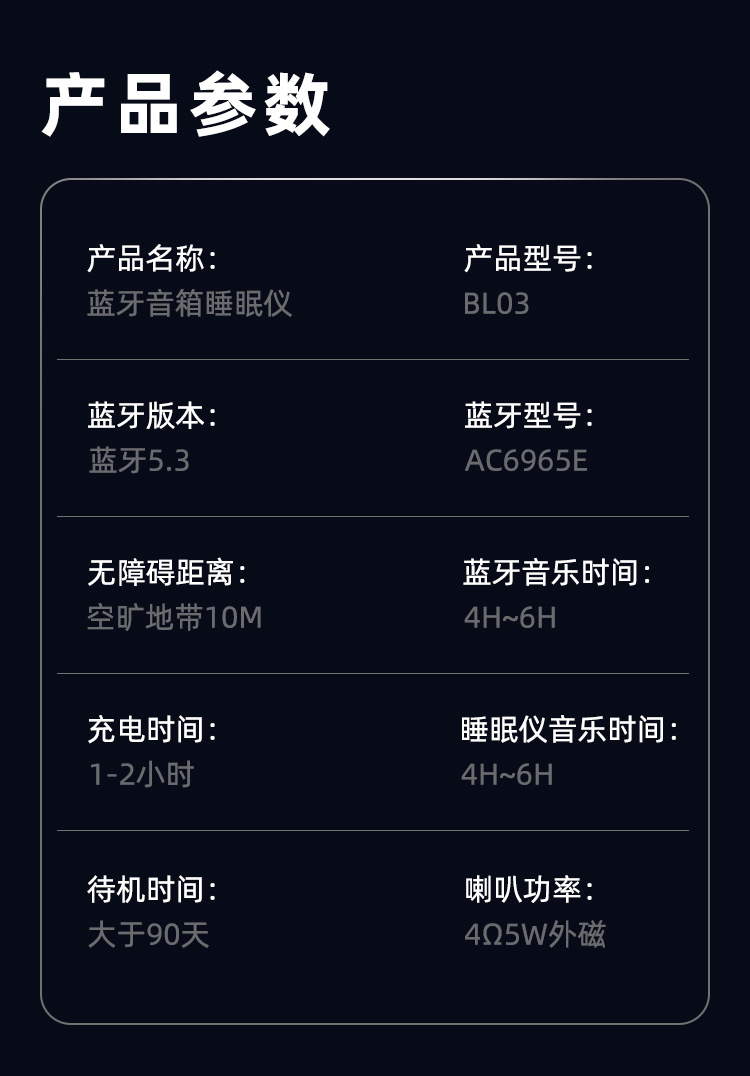Viewport: 750px width, 1076px height.
Task: Select the 睡眠仪音乐时间 label
Action: pyautogui.click(x=569, y=730)
